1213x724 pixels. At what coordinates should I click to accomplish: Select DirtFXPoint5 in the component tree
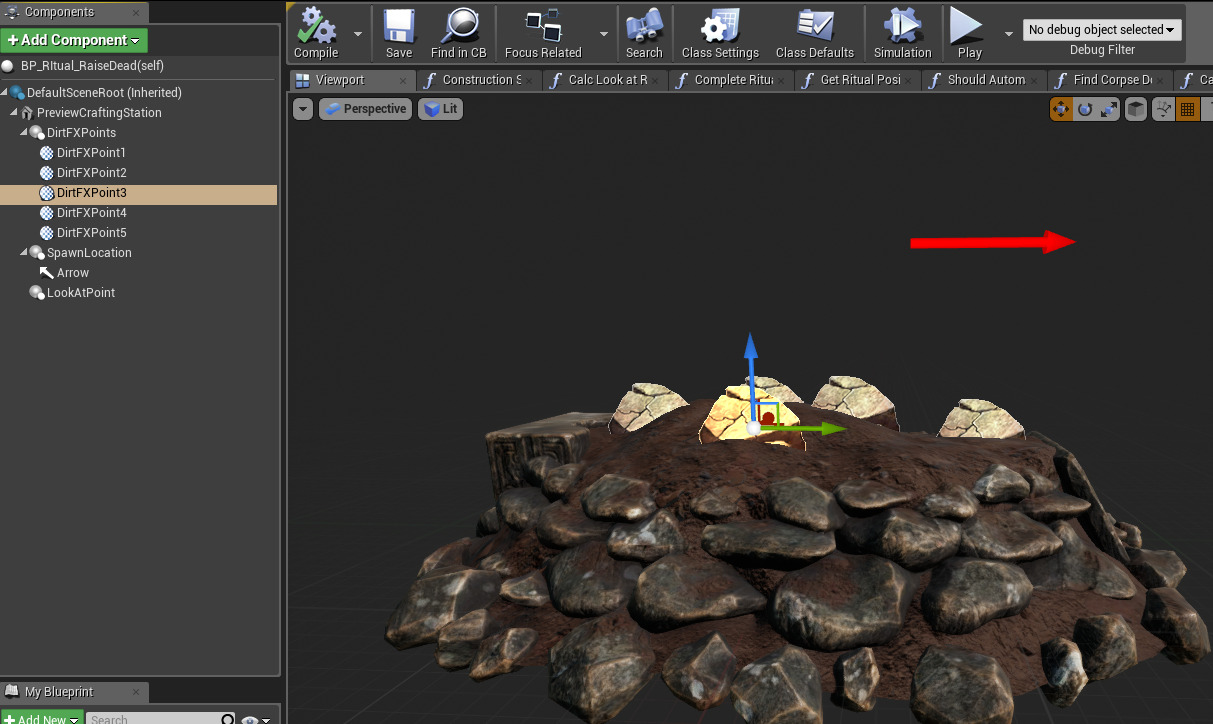point(91,233)
